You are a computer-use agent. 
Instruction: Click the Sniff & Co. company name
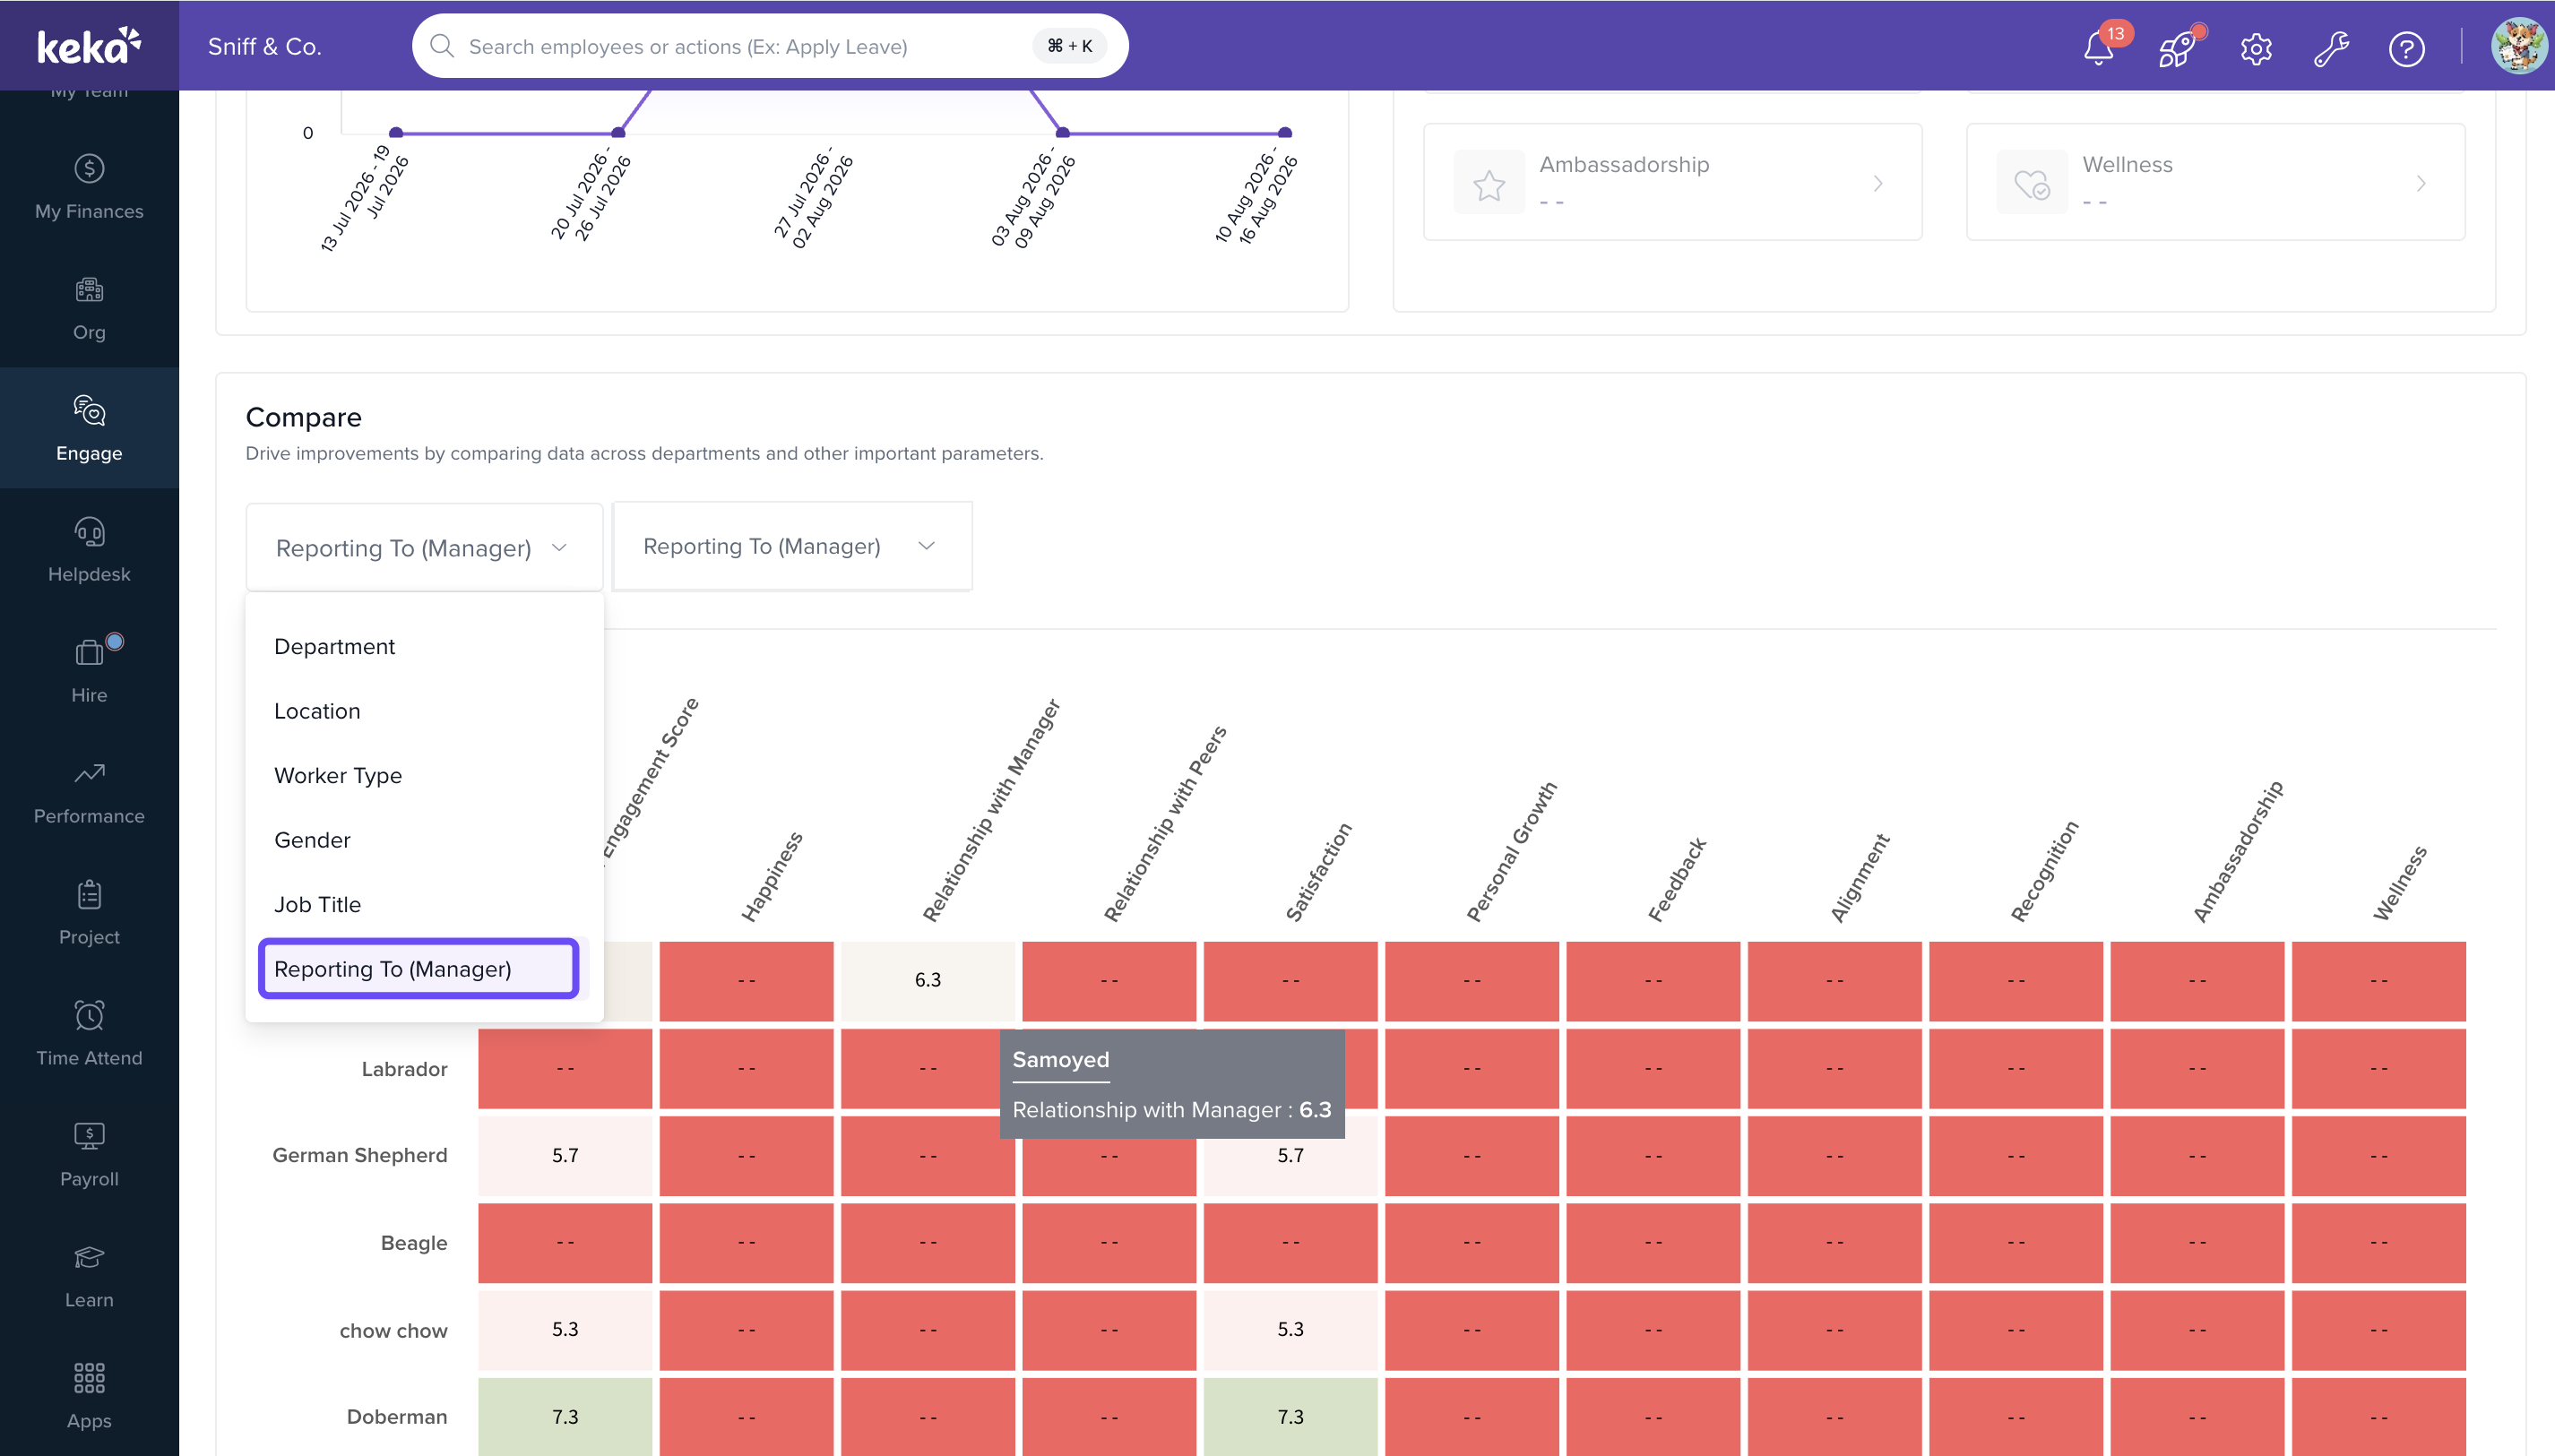[264, 46]
